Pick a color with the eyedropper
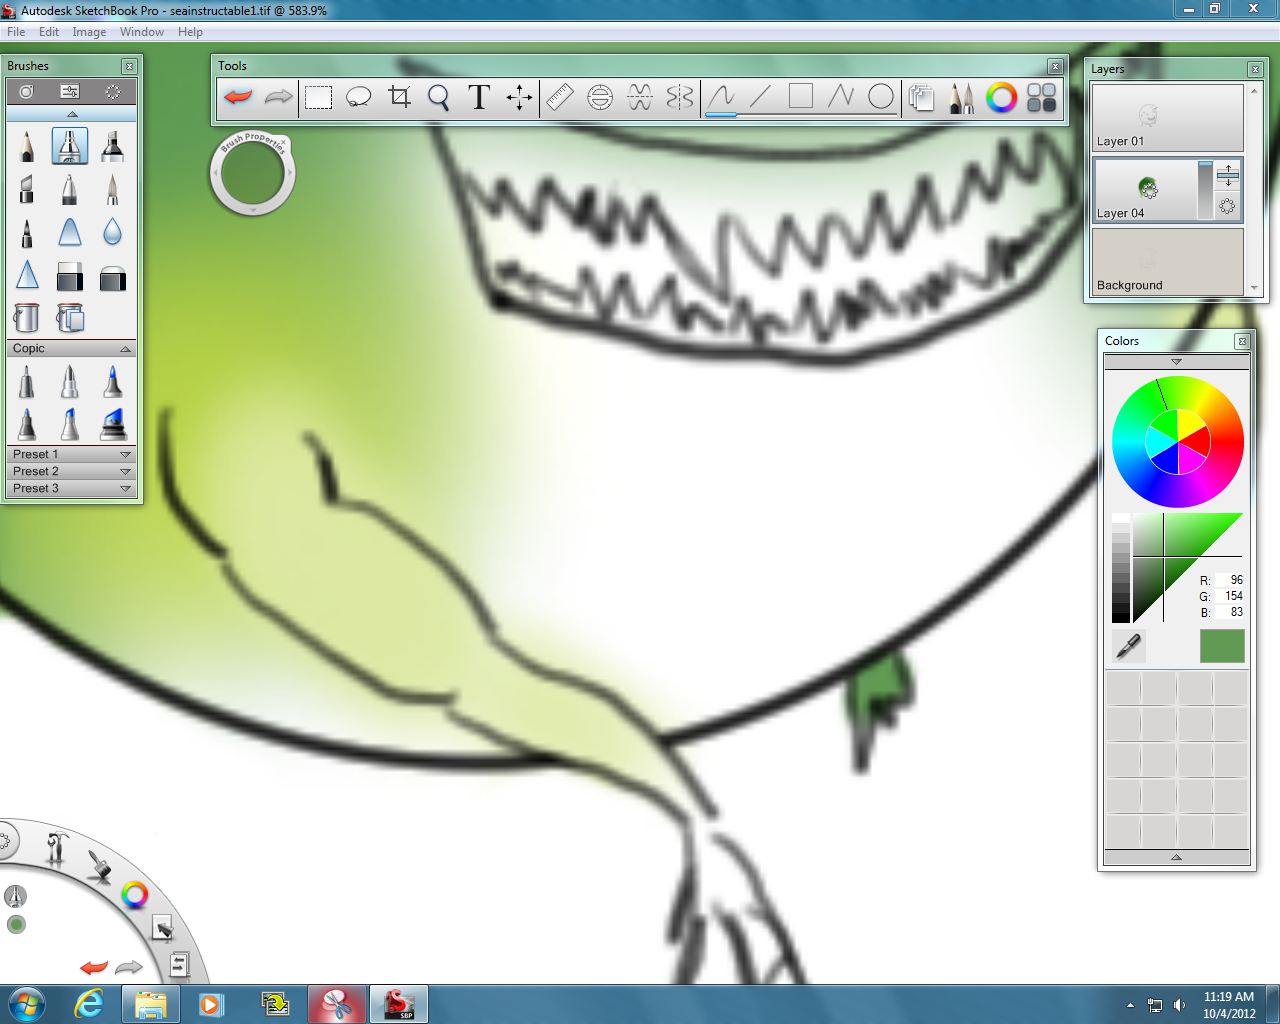This screenshot has height=1024, width=1280. coord(1127,646)
